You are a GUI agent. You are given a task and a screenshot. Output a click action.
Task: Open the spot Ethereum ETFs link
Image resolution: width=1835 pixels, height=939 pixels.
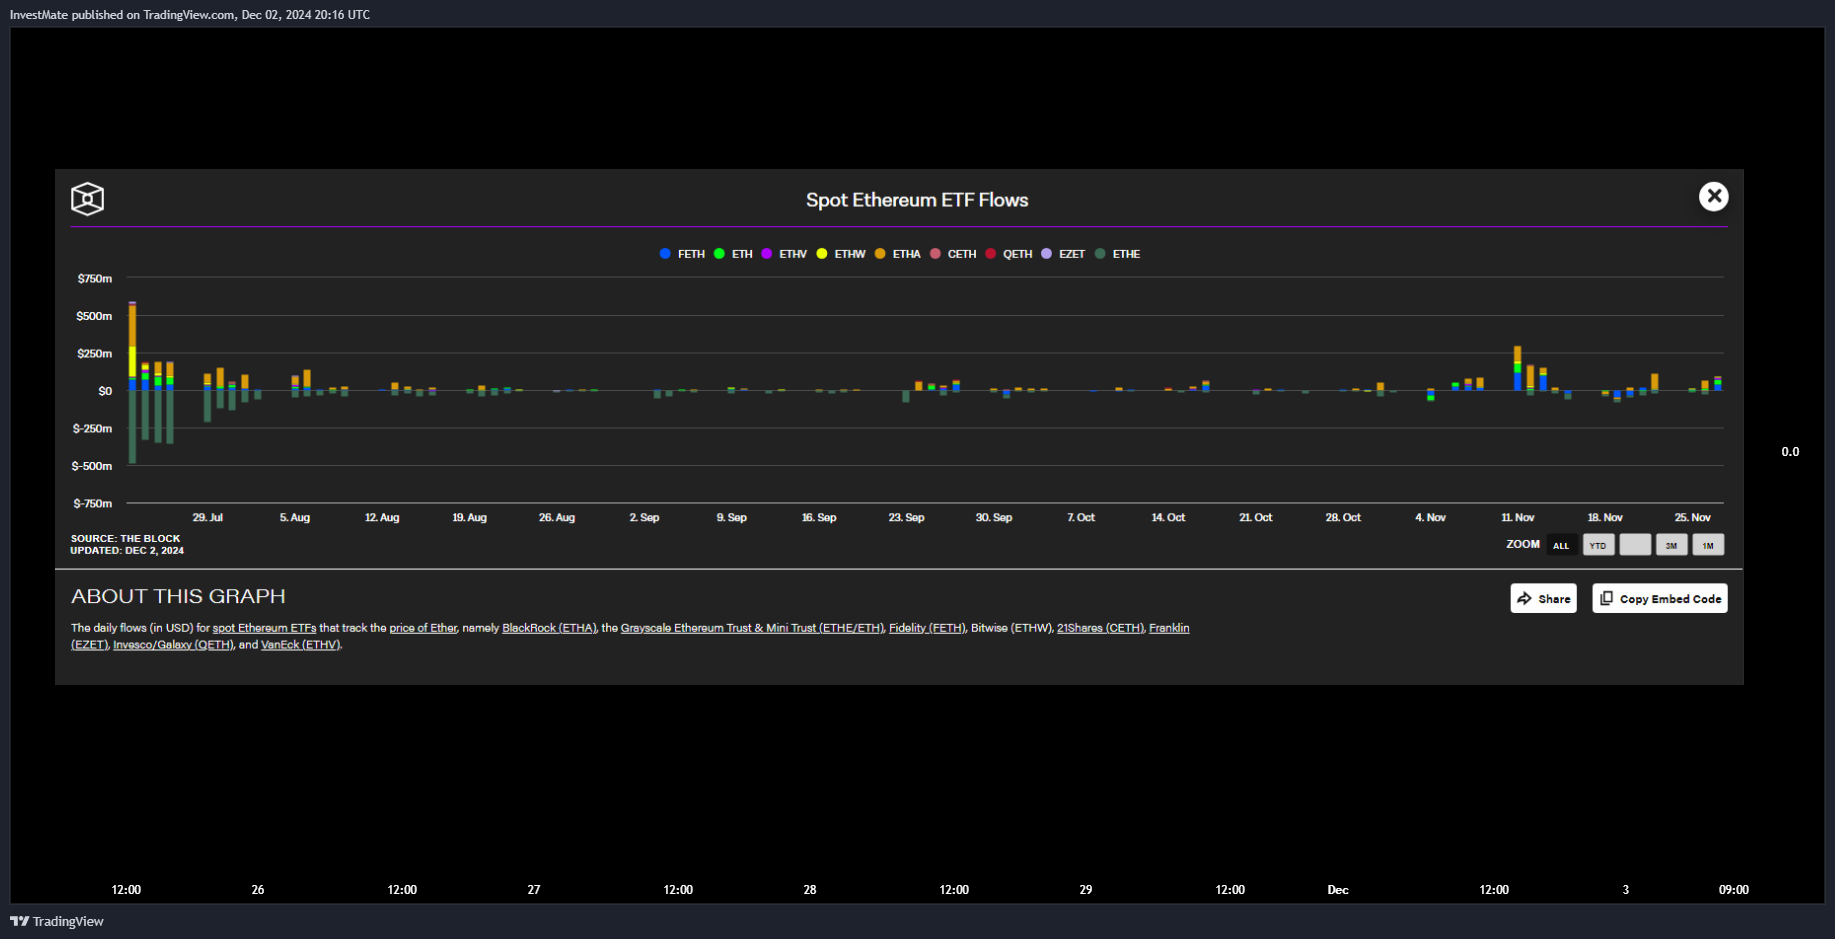pyautogui.click(x=264, y=628)
